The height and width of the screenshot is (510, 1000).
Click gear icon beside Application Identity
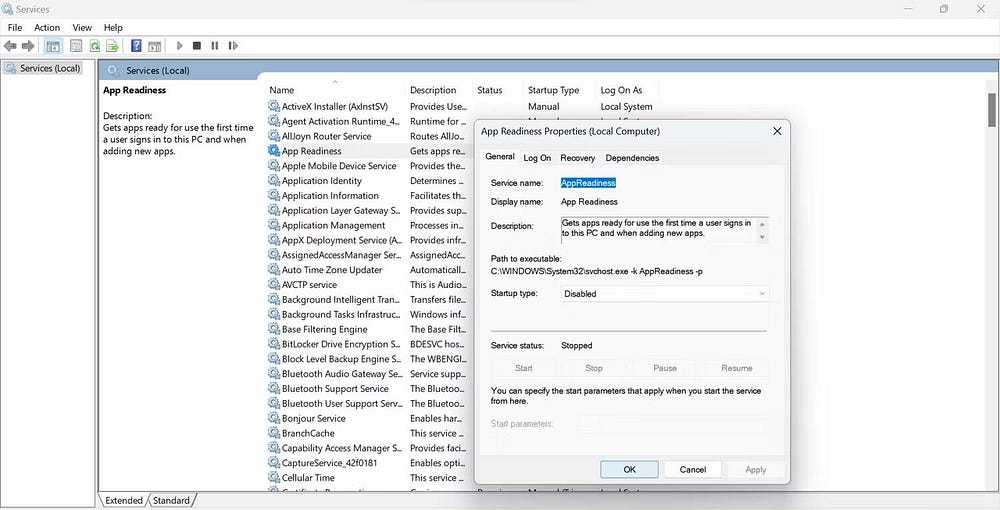point(274,180)
